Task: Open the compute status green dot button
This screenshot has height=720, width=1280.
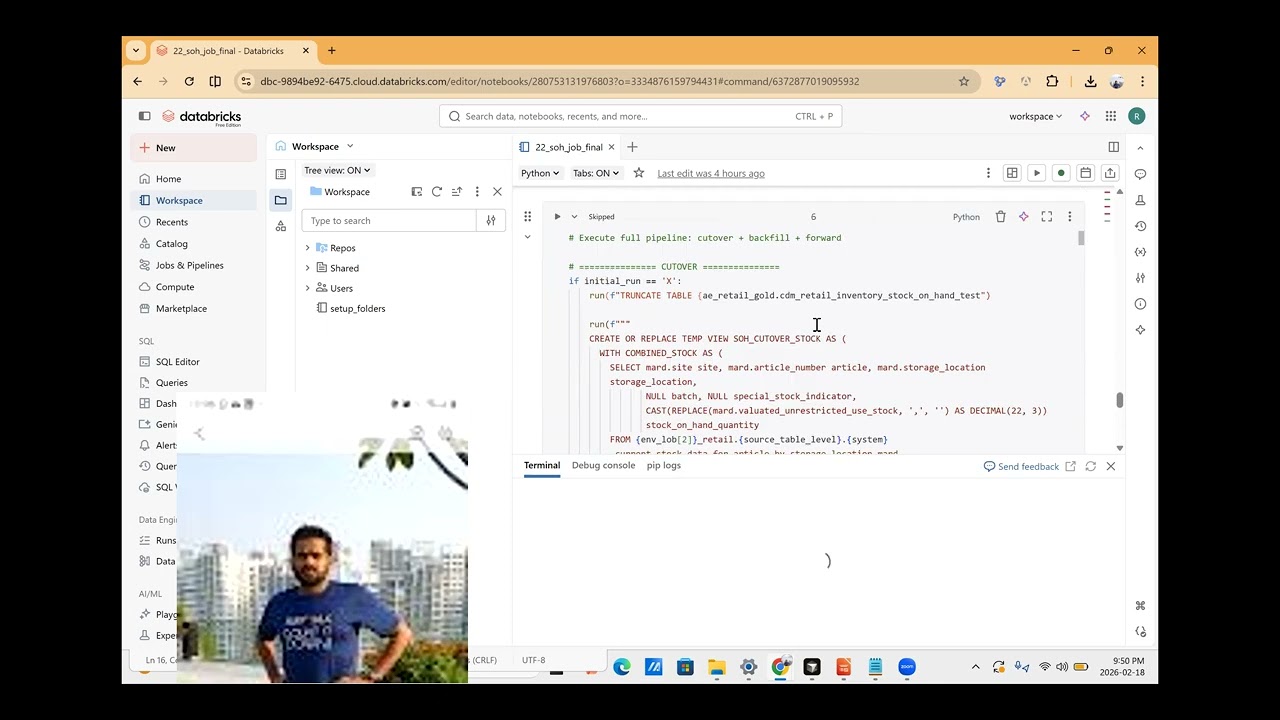Action: (x=1061, y=173)
